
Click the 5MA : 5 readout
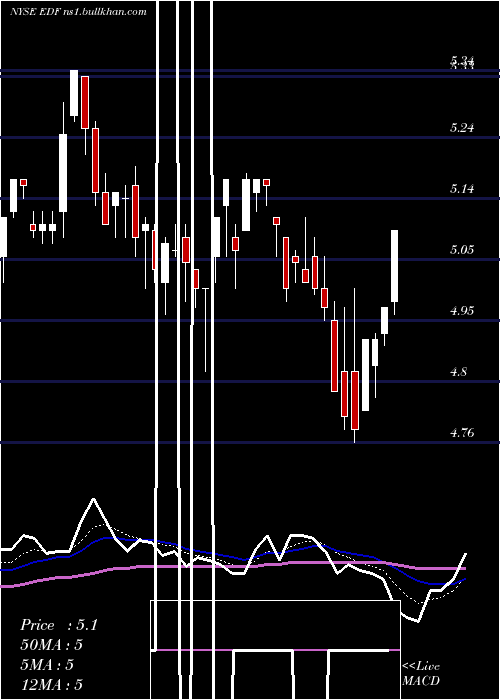click(x=46, y=665)
